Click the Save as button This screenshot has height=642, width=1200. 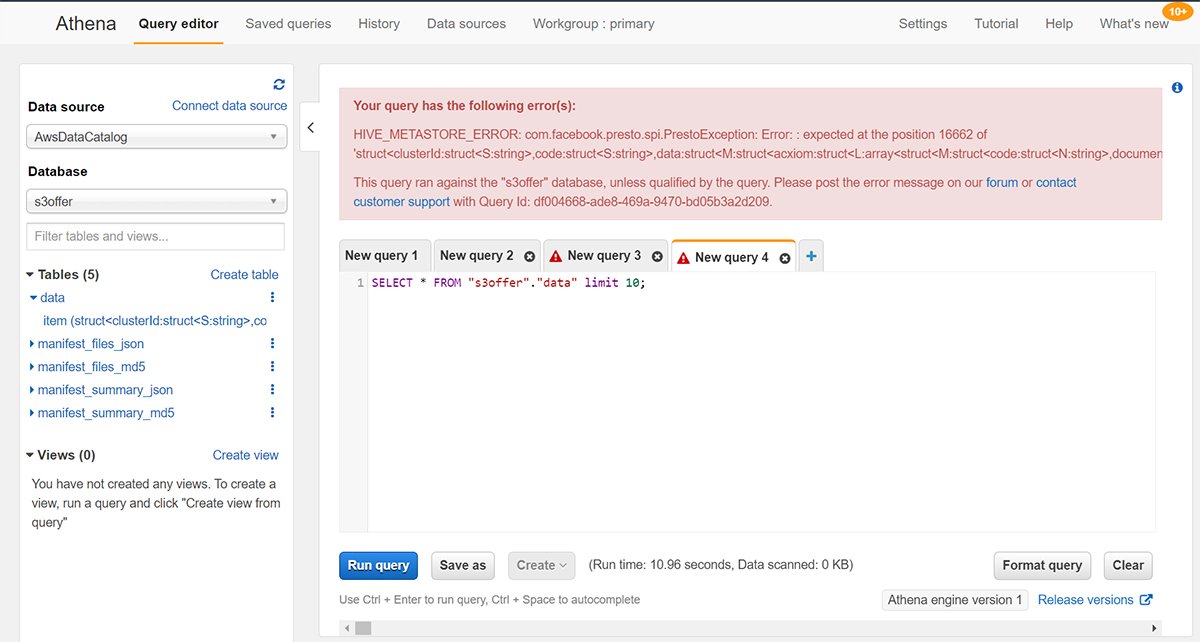[x=464, y=565]
